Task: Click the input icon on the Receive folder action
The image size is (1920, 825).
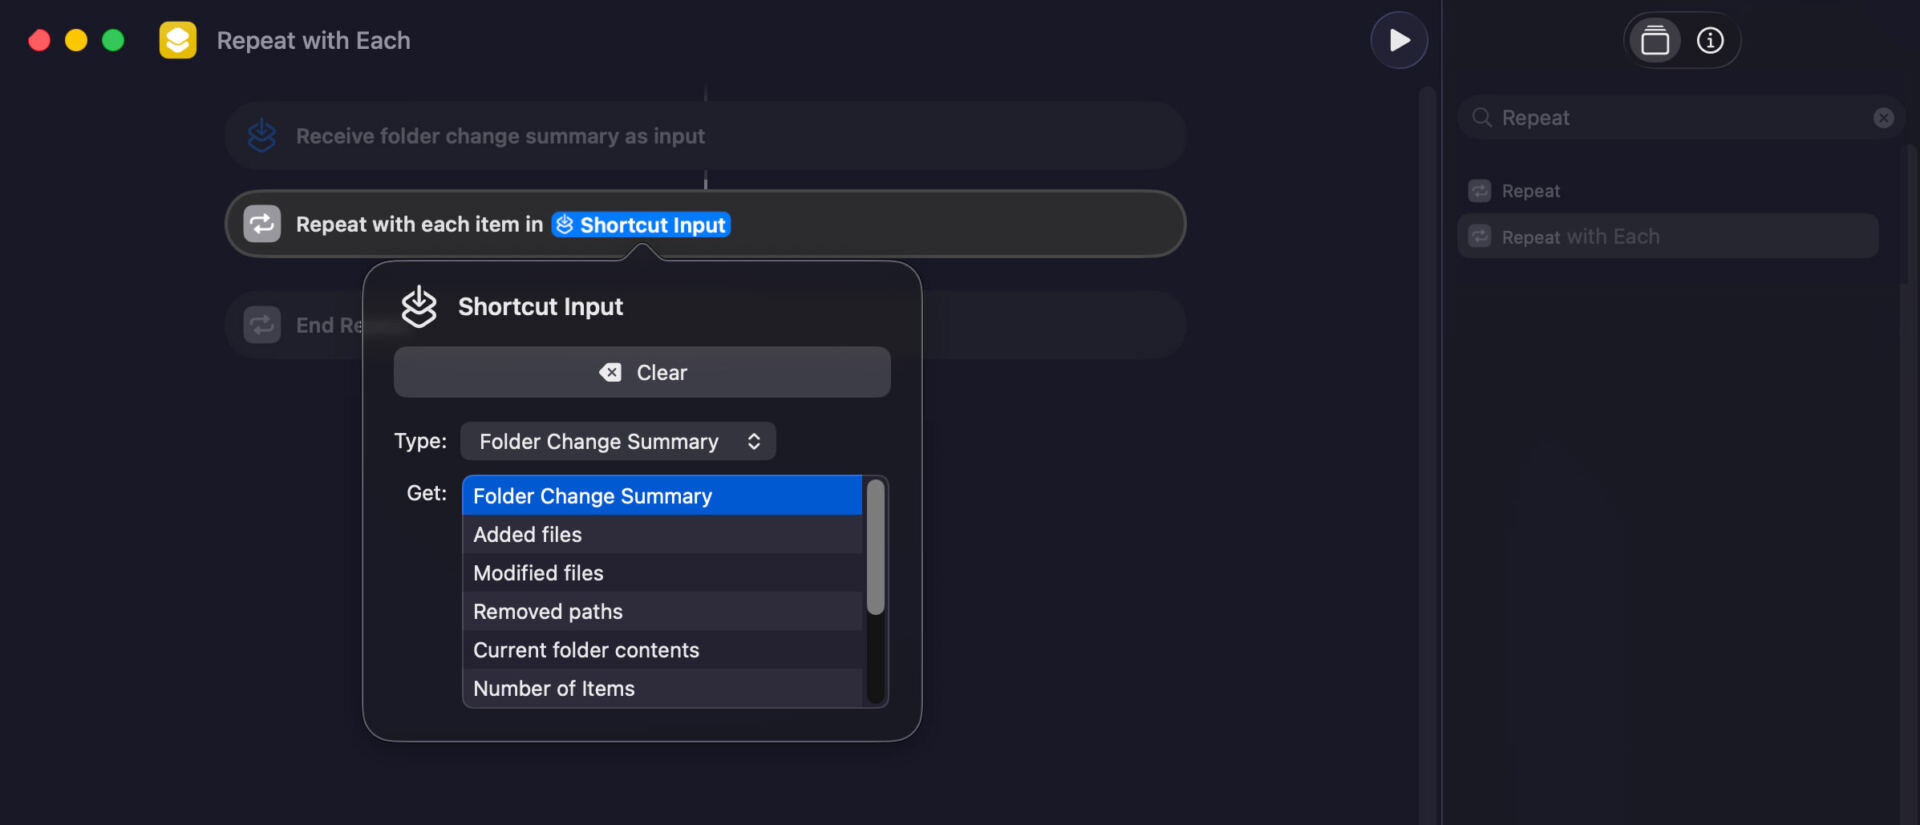Action: tap(261, 135)
